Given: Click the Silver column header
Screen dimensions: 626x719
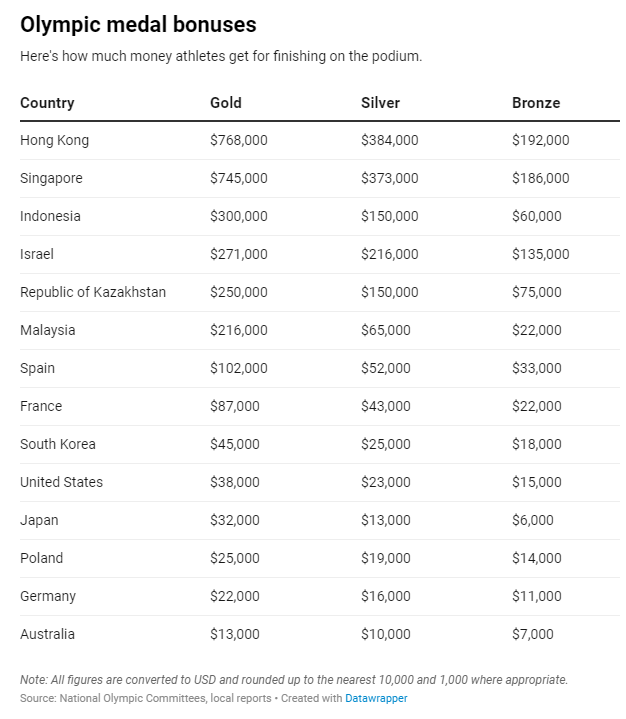Looking at the screenshot, I should click(380, 103).
